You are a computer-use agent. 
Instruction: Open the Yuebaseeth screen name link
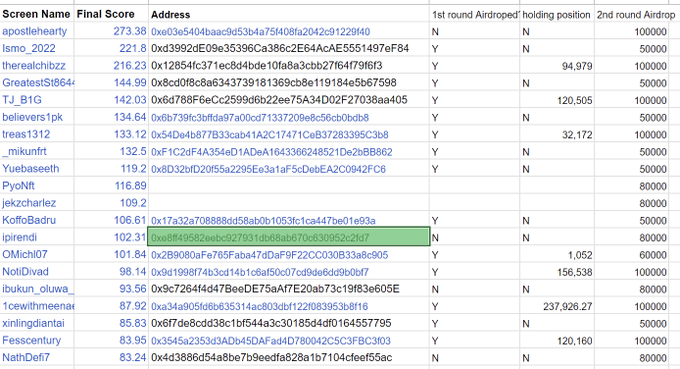(x=30, y=169)
